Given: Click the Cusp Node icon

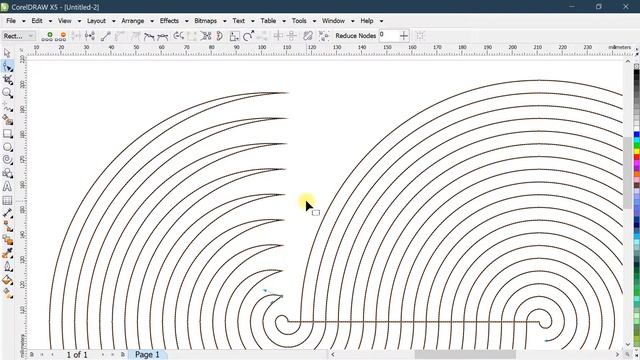Looking at the screenshot, I should pyautogui.click(x=135, y=36).
